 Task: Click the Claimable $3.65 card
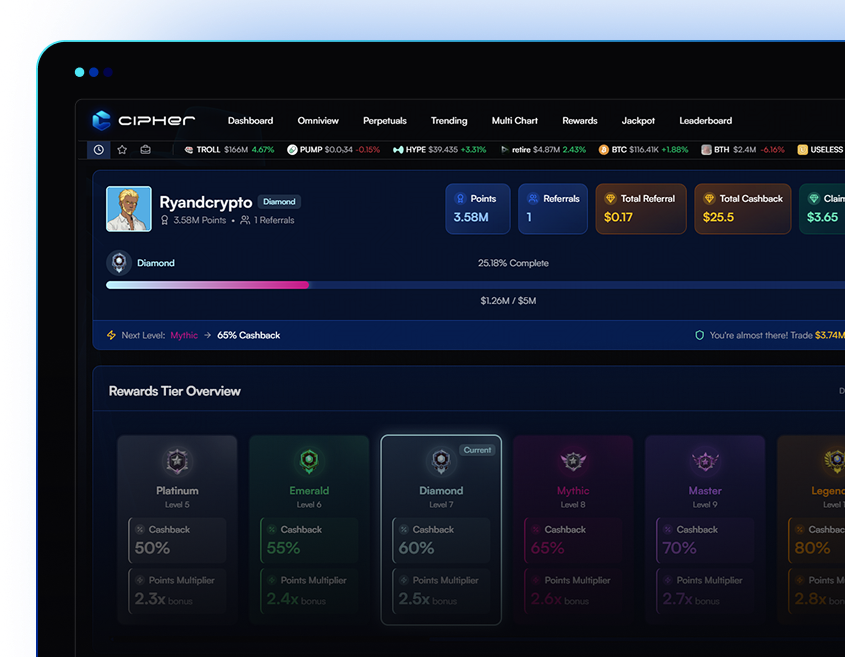pos(824,208)
